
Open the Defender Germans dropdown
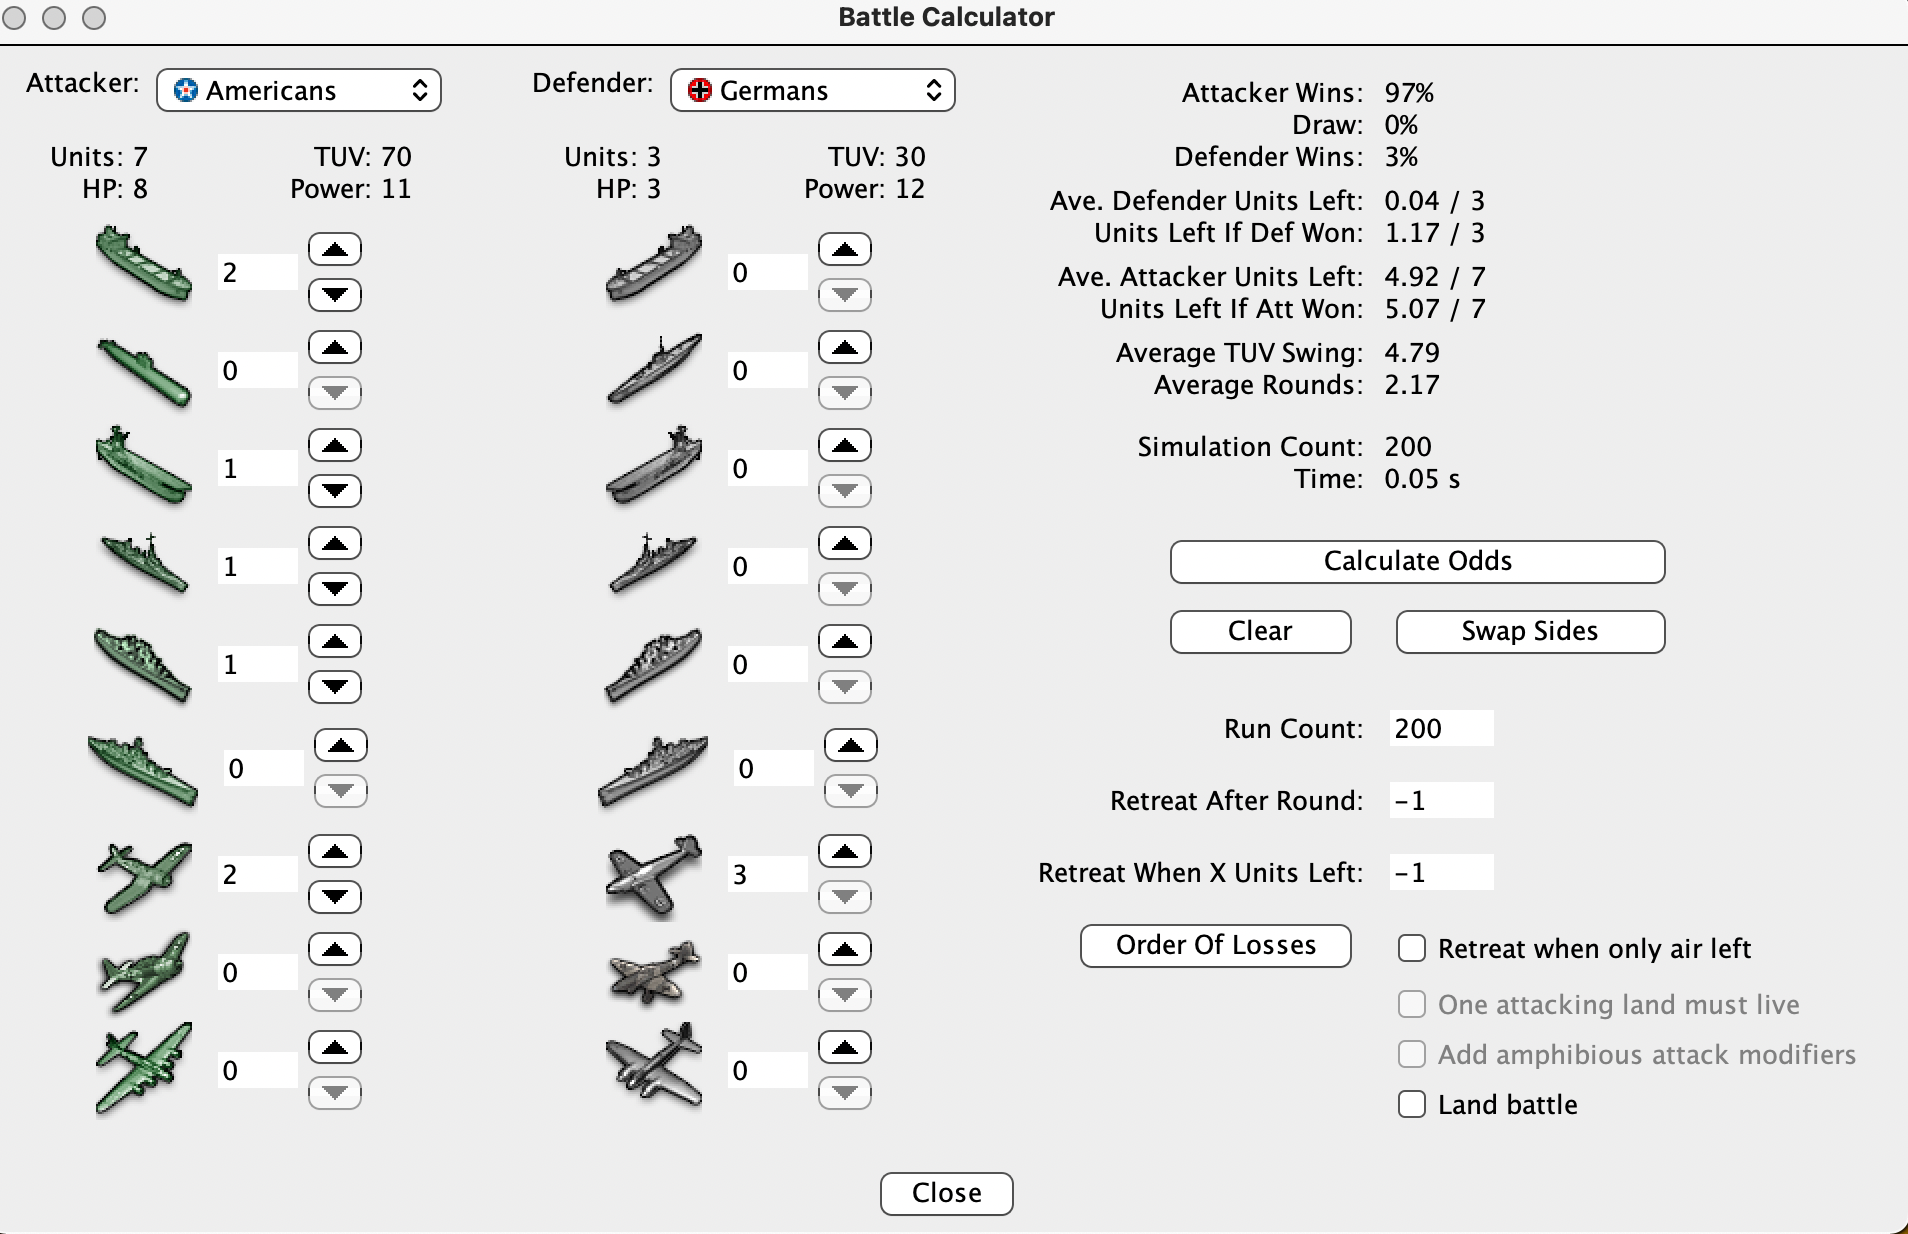tap(812, 91)
